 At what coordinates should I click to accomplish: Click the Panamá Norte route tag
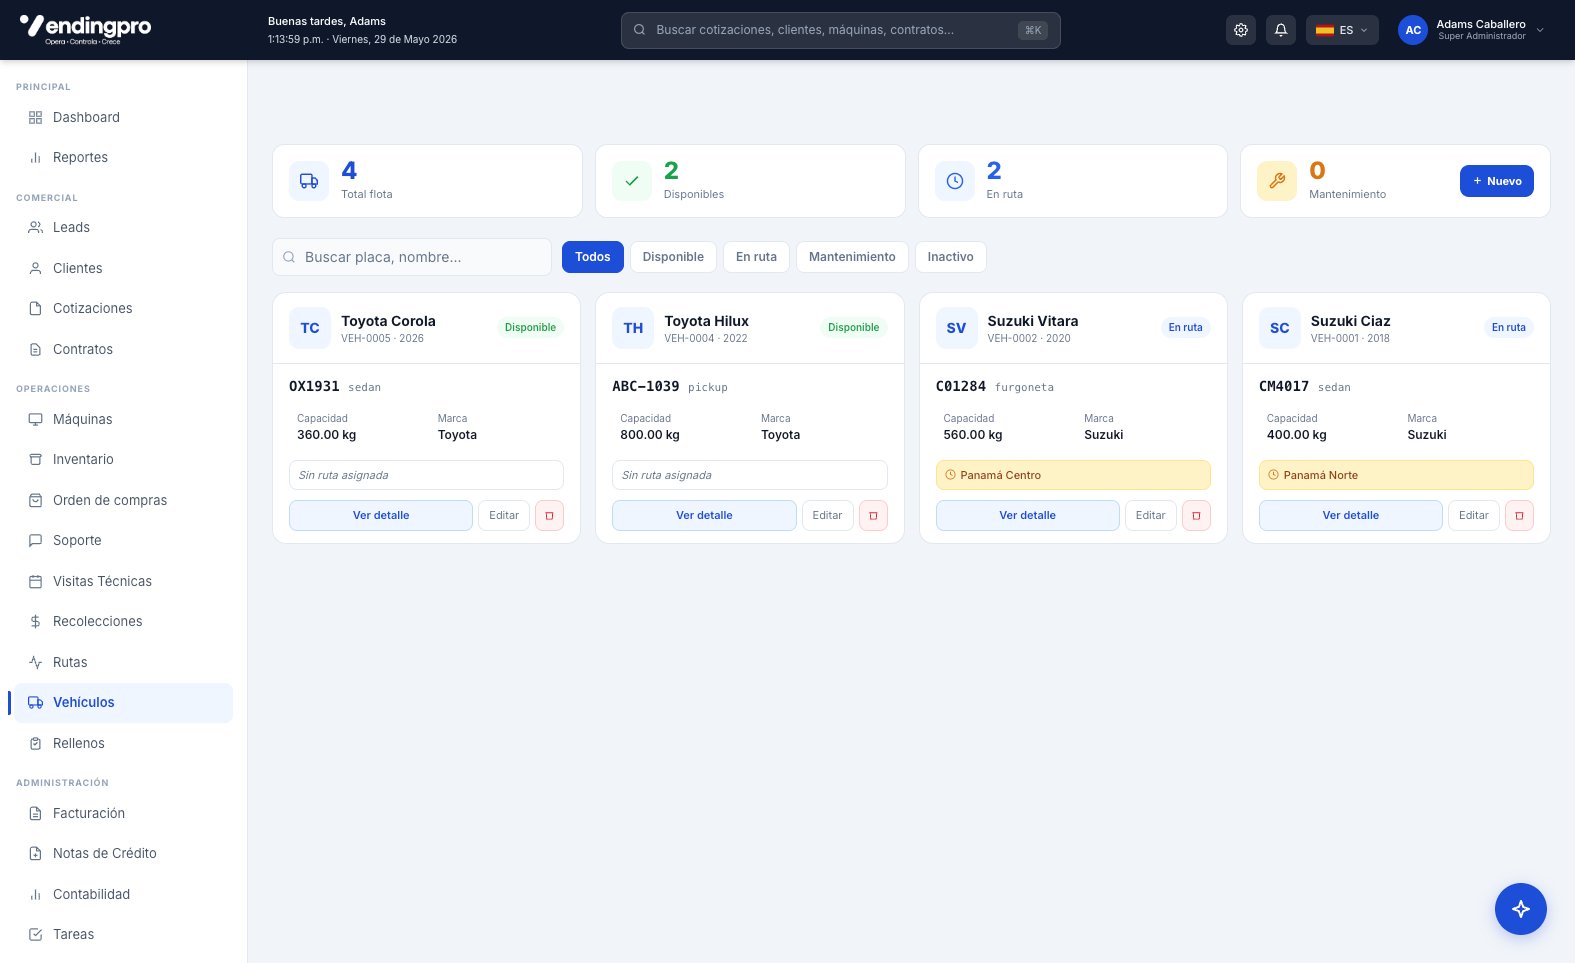click(x=1396, y=475)
